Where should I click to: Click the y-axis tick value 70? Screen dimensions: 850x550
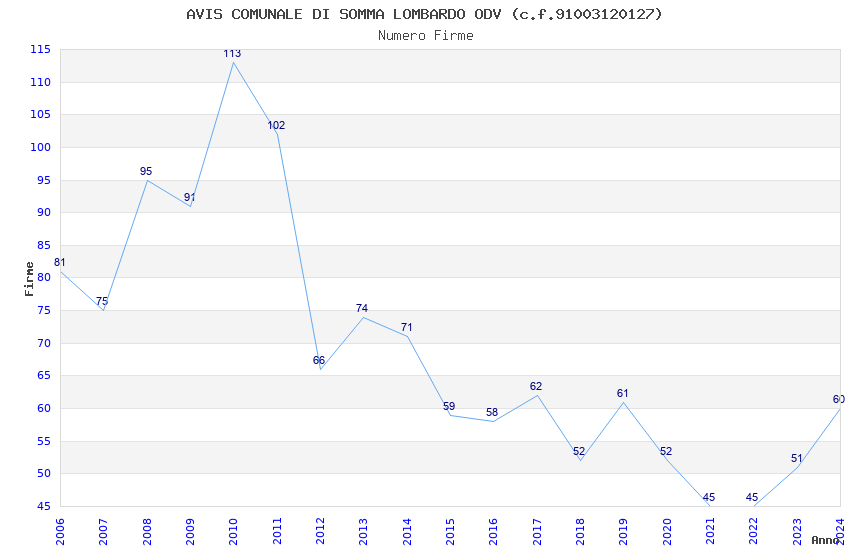[x=43, y=344]
